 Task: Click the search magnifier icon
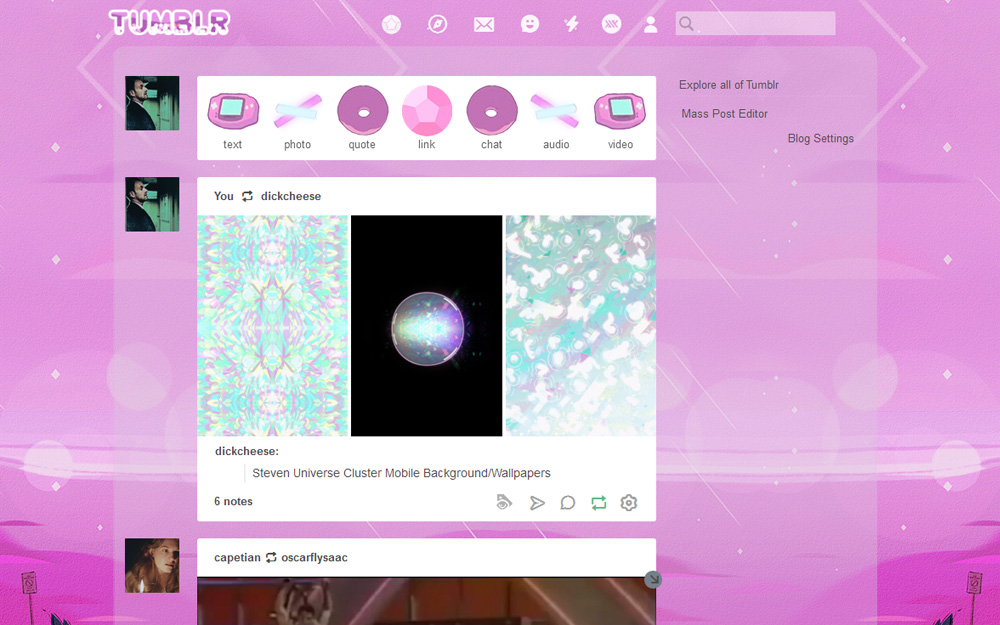[686, 24]
